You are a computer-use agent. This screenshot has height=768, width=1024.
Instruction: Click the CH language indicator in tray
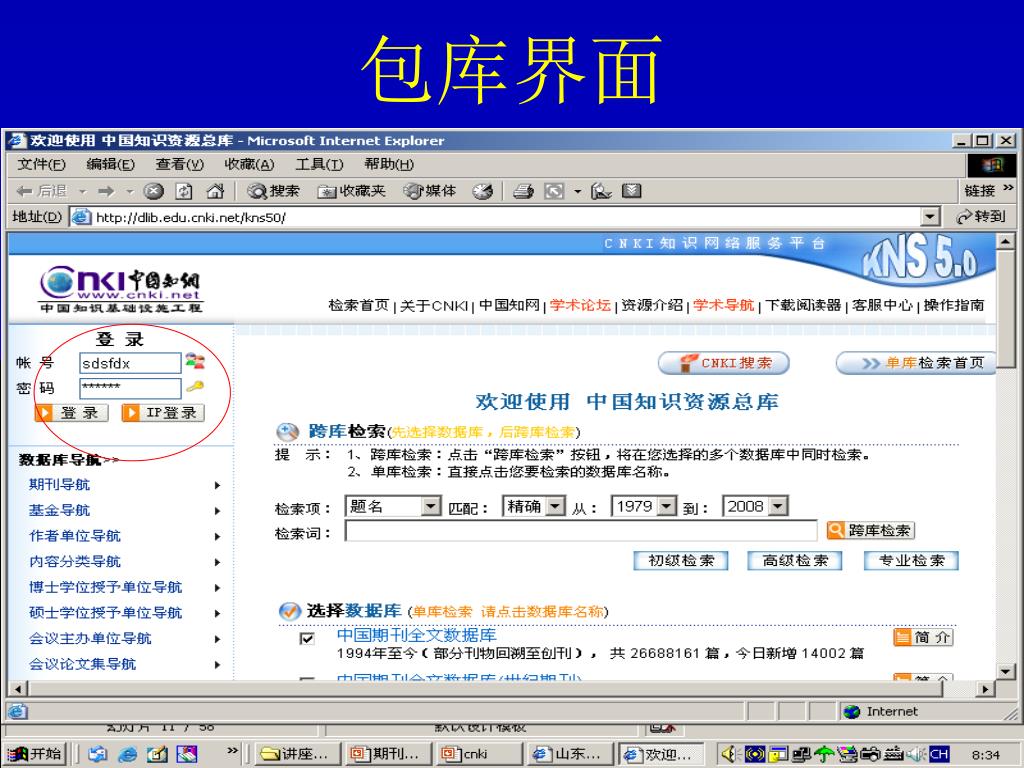point(938,754)
